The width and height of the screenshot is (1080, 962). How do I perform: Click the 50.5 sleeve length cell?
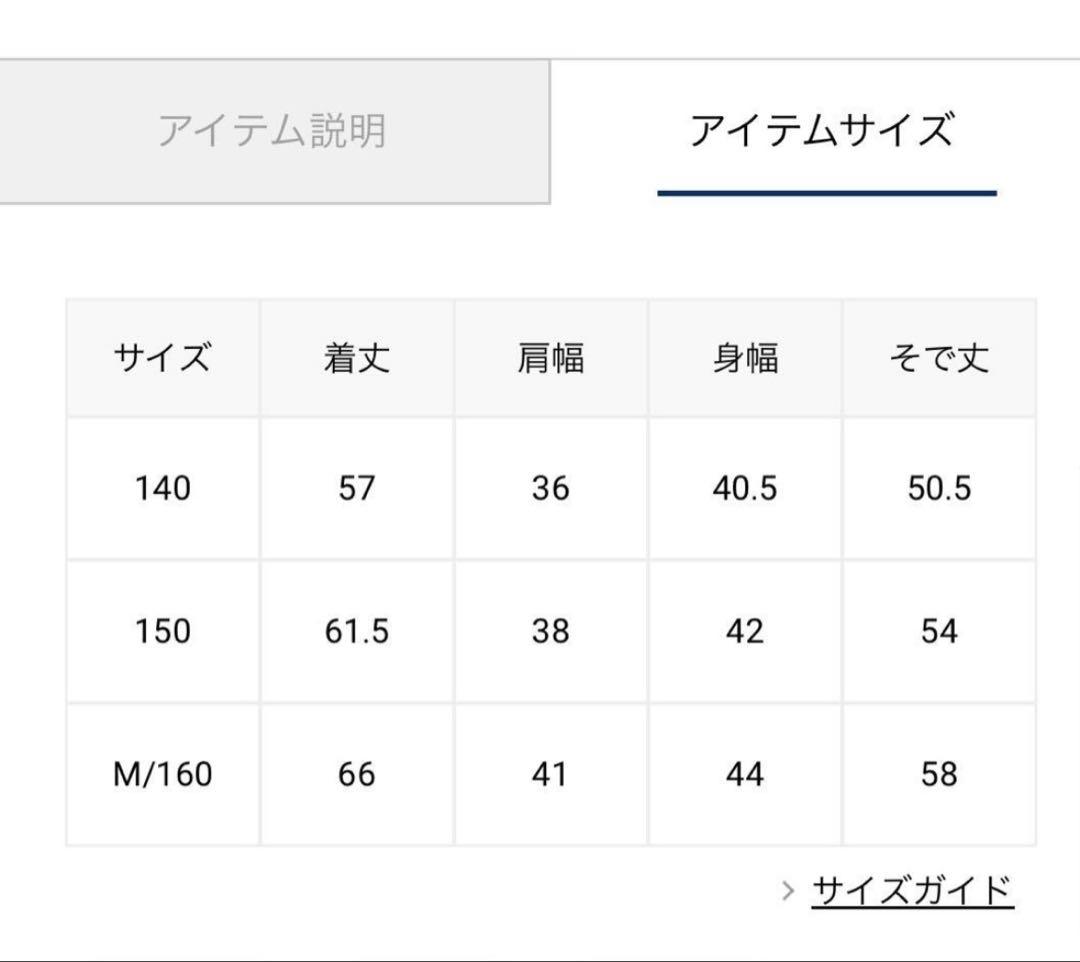coord(938,489)
